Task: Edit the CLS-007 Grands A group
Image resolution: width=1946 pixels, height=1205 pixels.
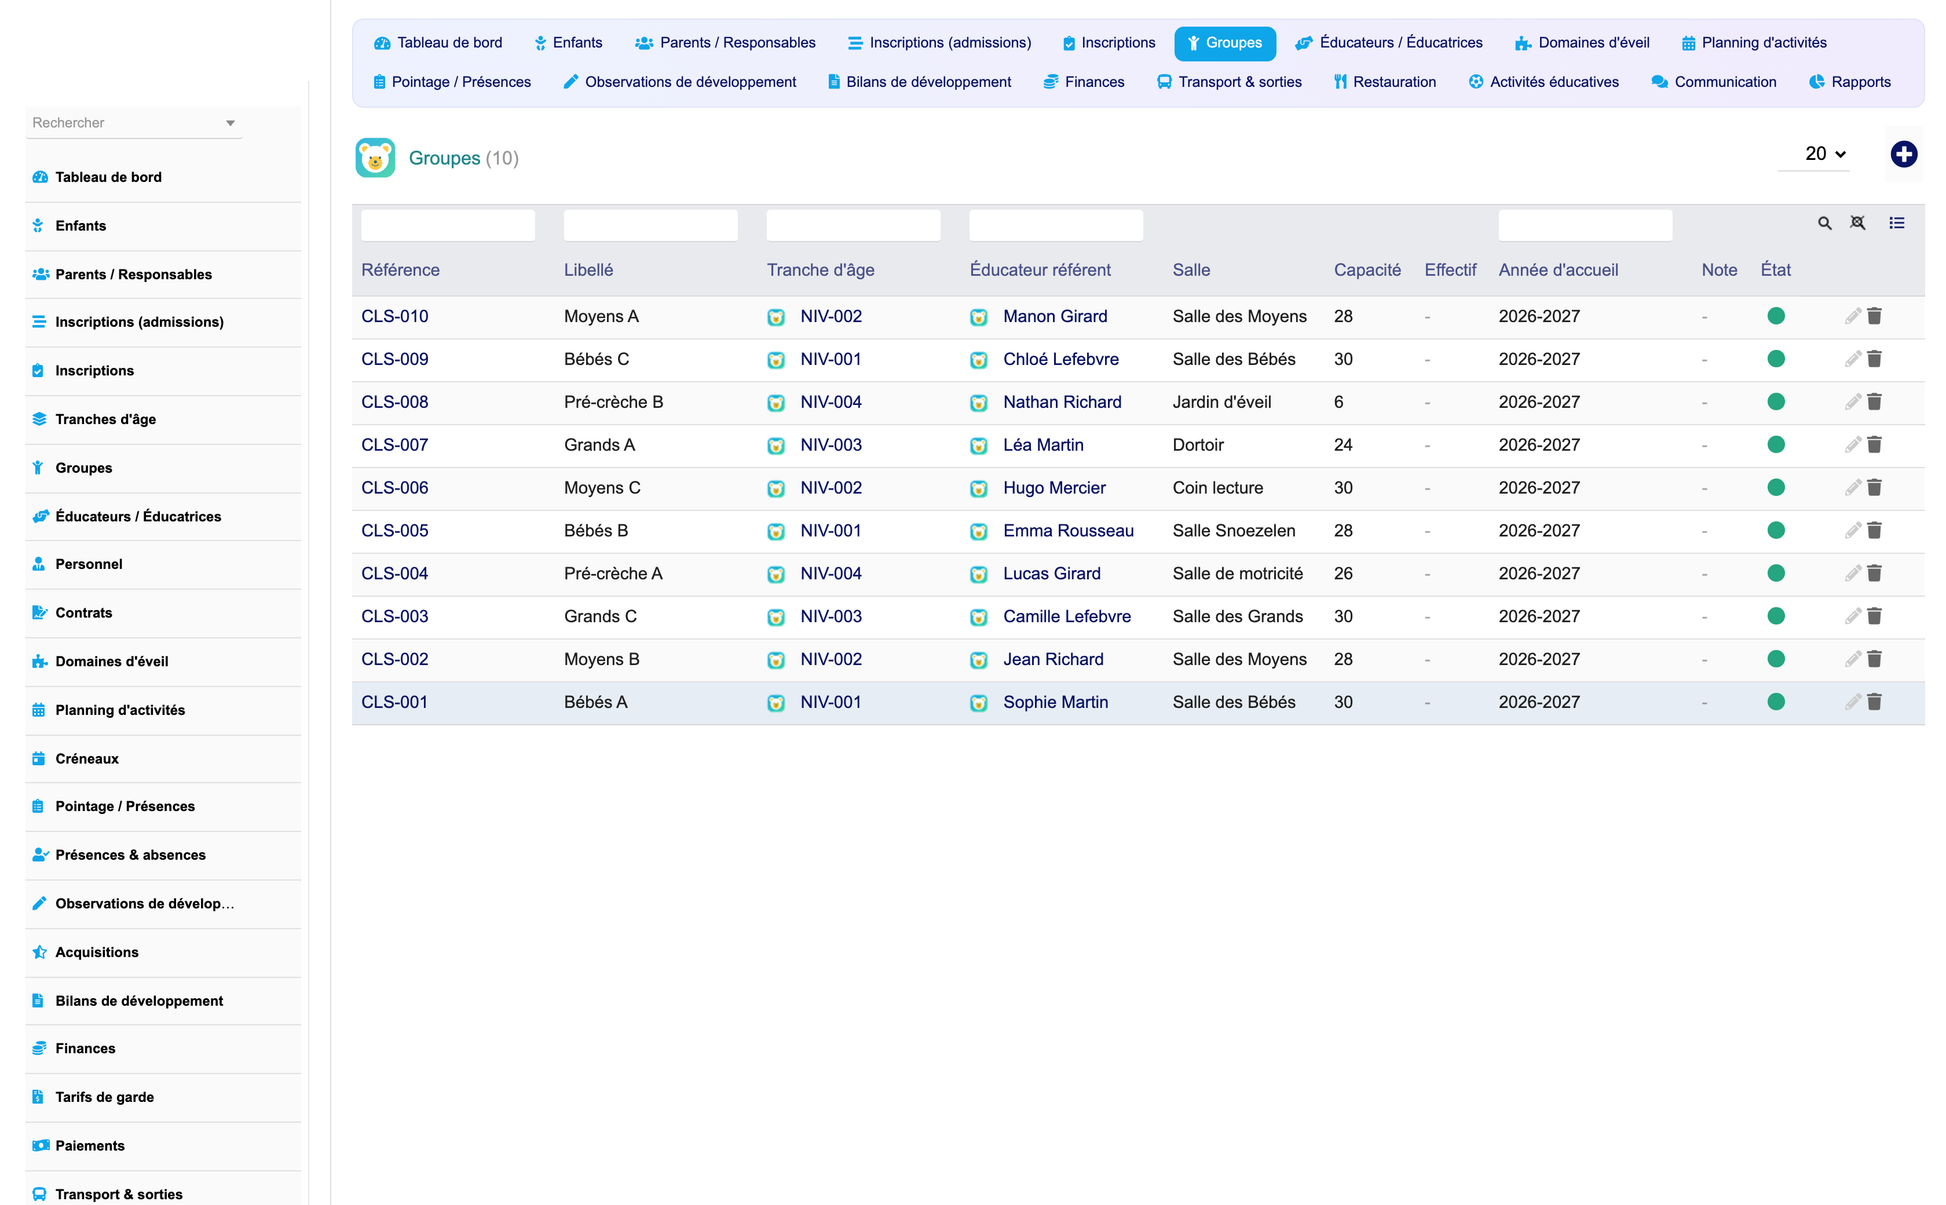Action: pyautogui.click(x=1852, y=445)
